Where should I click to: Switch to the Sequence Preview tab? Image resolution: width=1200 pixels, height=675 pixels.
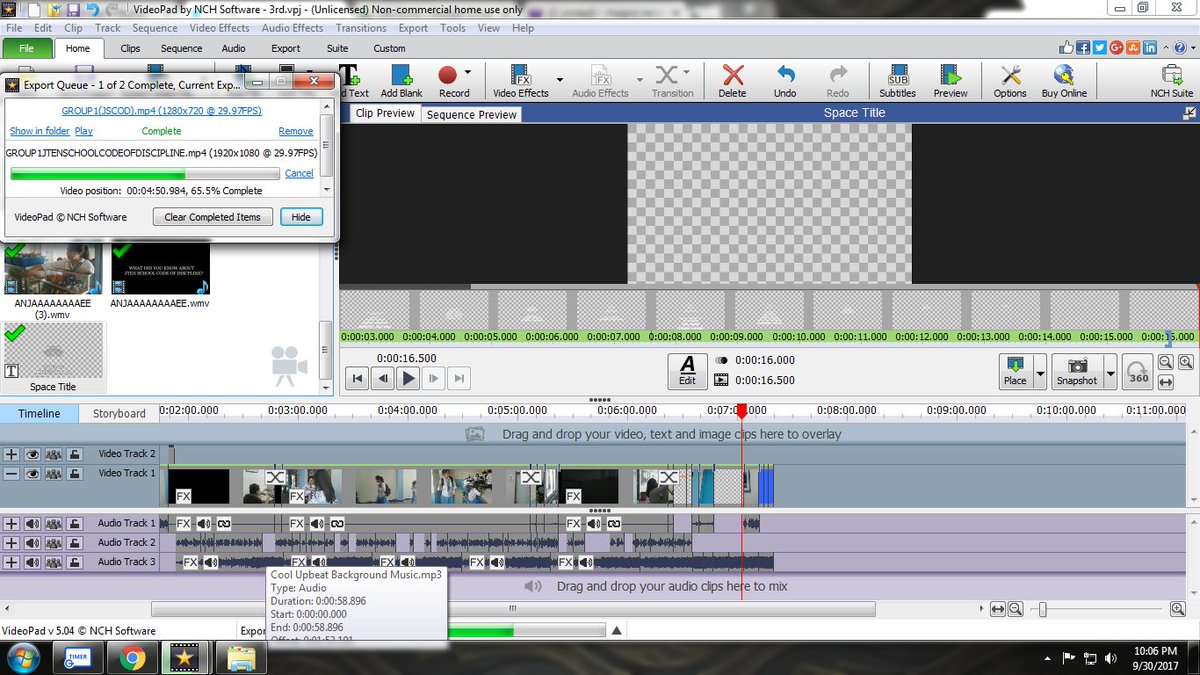[472, 114]
